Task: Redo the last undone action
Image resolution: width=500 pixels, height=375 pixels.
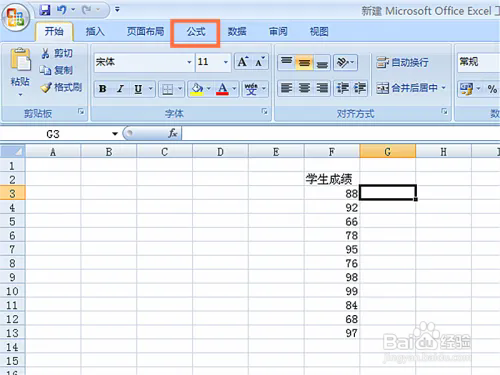Action: [x=87, y=10]
